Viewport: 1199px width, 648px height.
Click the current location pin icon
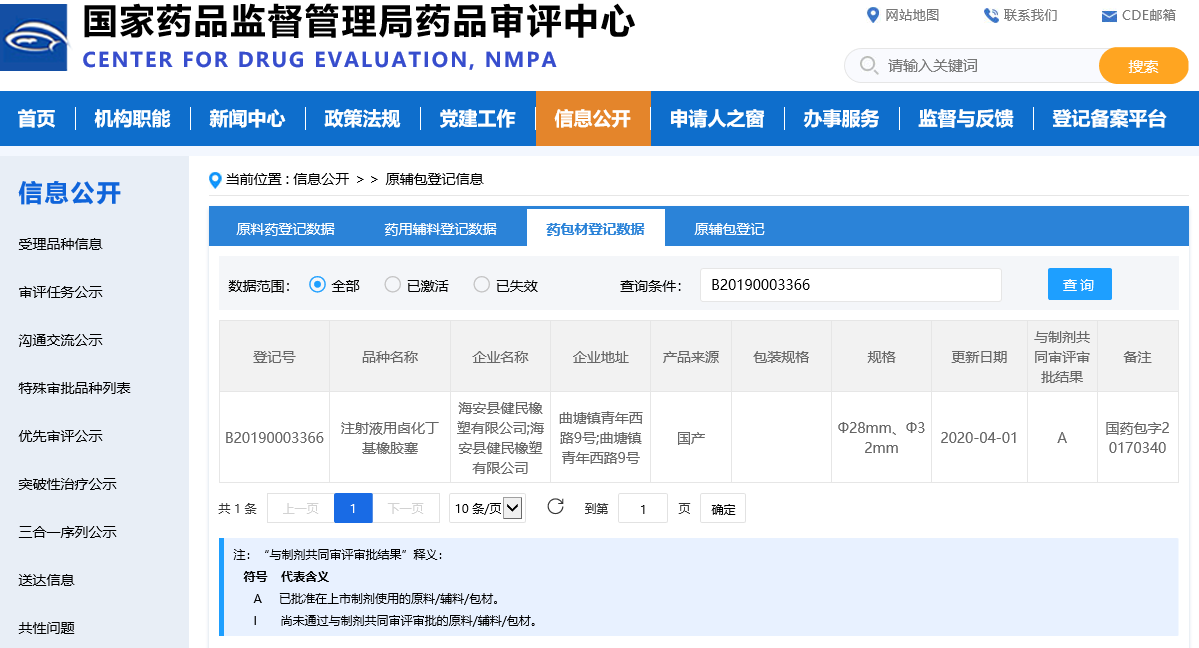[x=214, y=180]
